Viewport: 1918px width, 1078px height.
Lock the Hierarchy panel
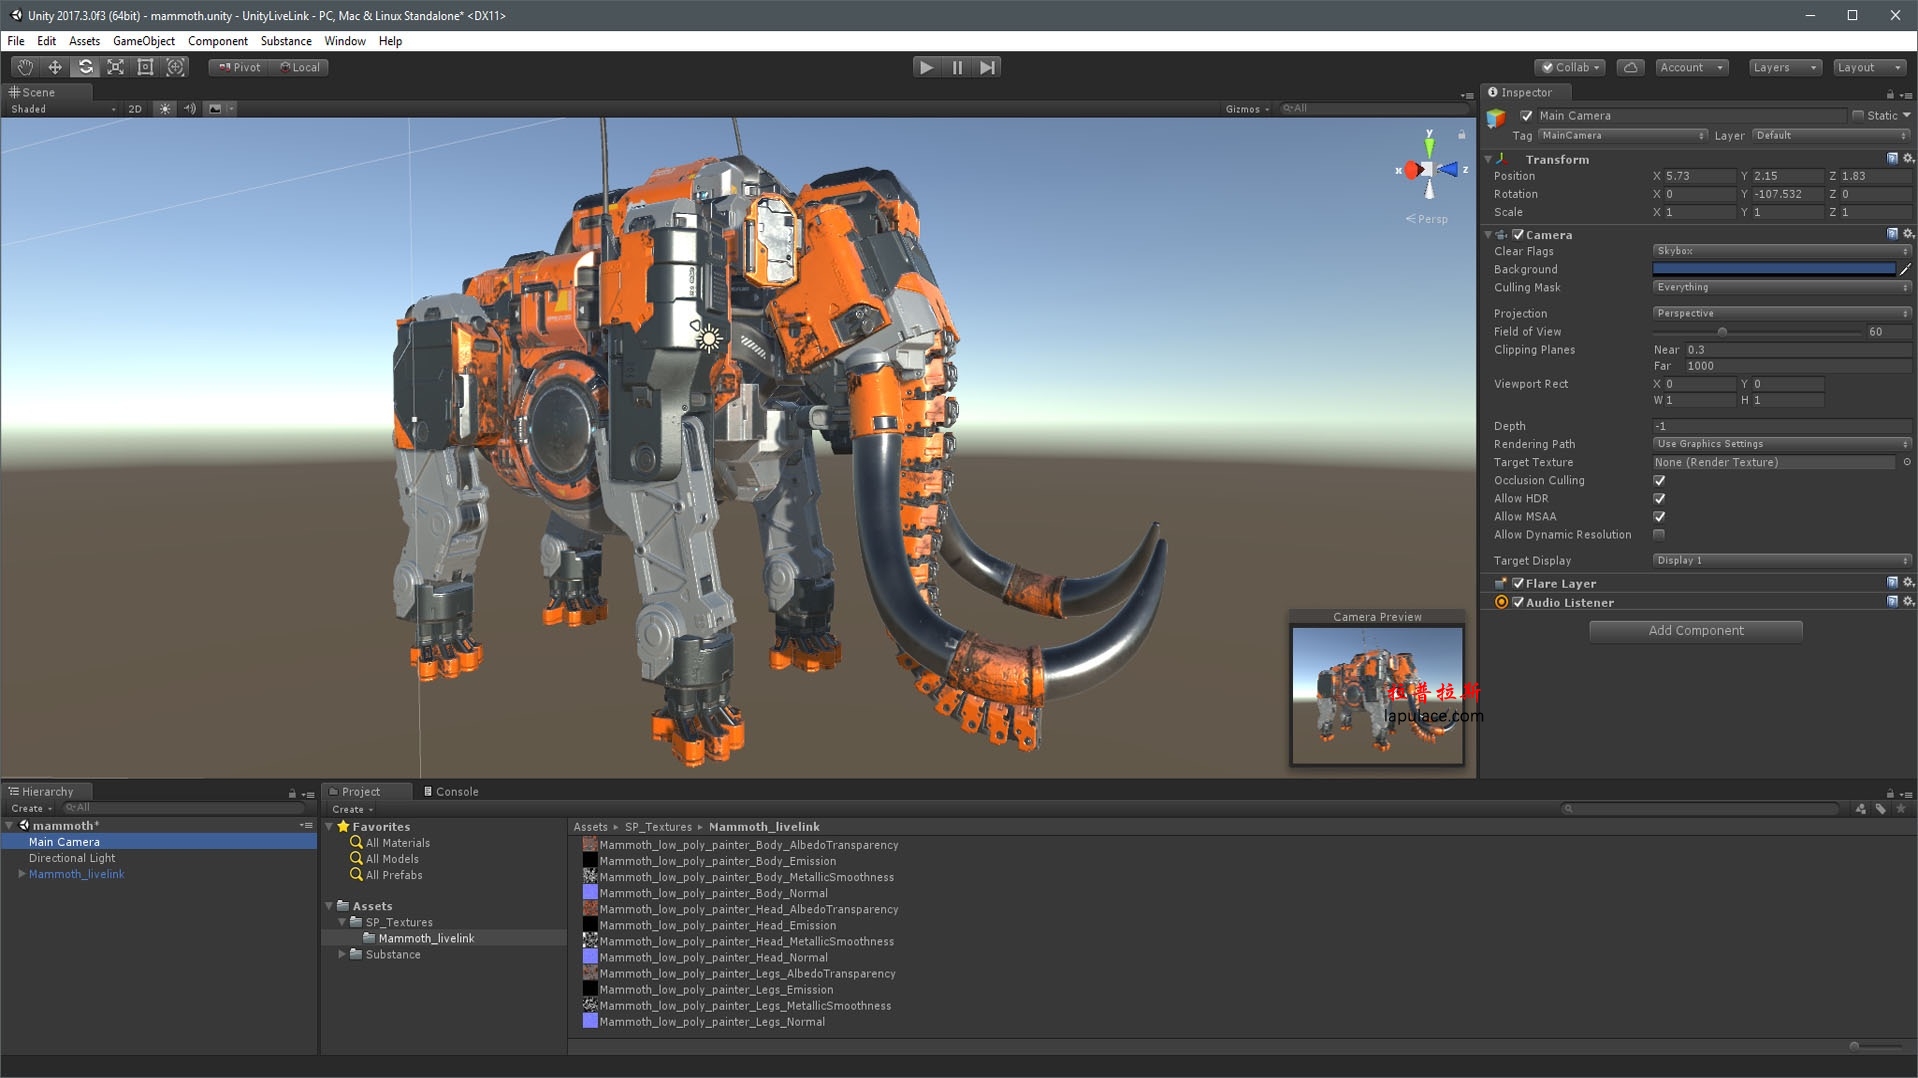[292, 793]
